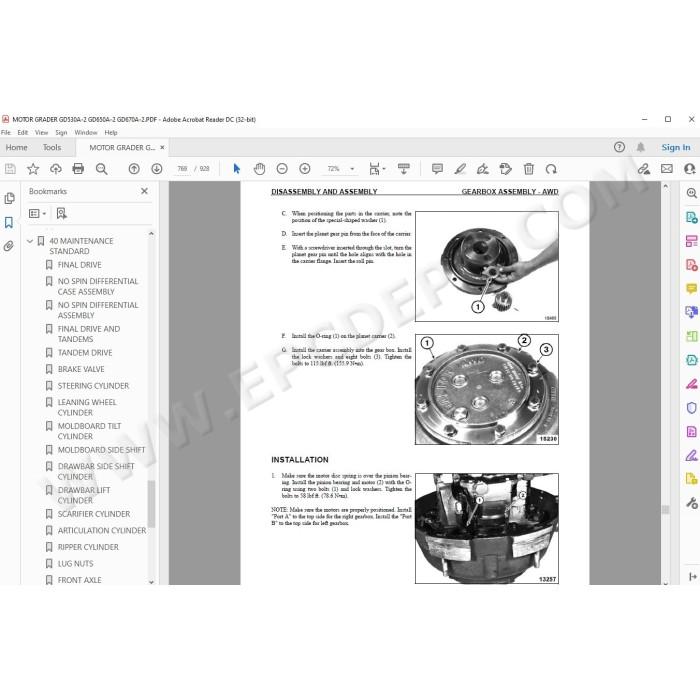This screenshot has width=700, height=700.
Task: Switch to the Tools tab
Action: (52, 147)
